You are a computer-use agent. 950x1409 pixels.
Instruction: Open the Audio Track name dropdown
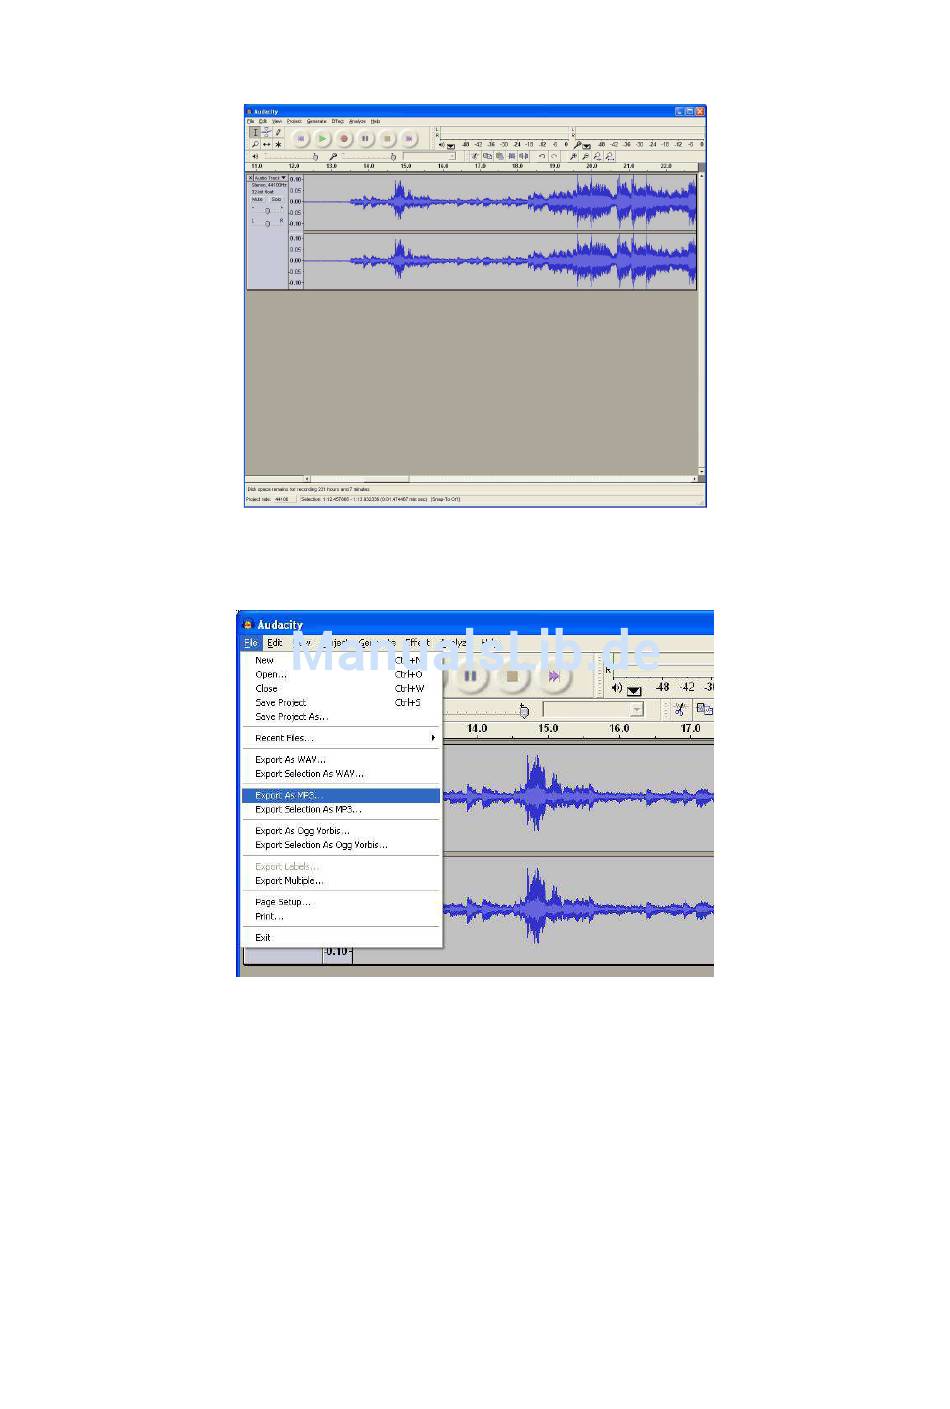(x=271, y=178)
